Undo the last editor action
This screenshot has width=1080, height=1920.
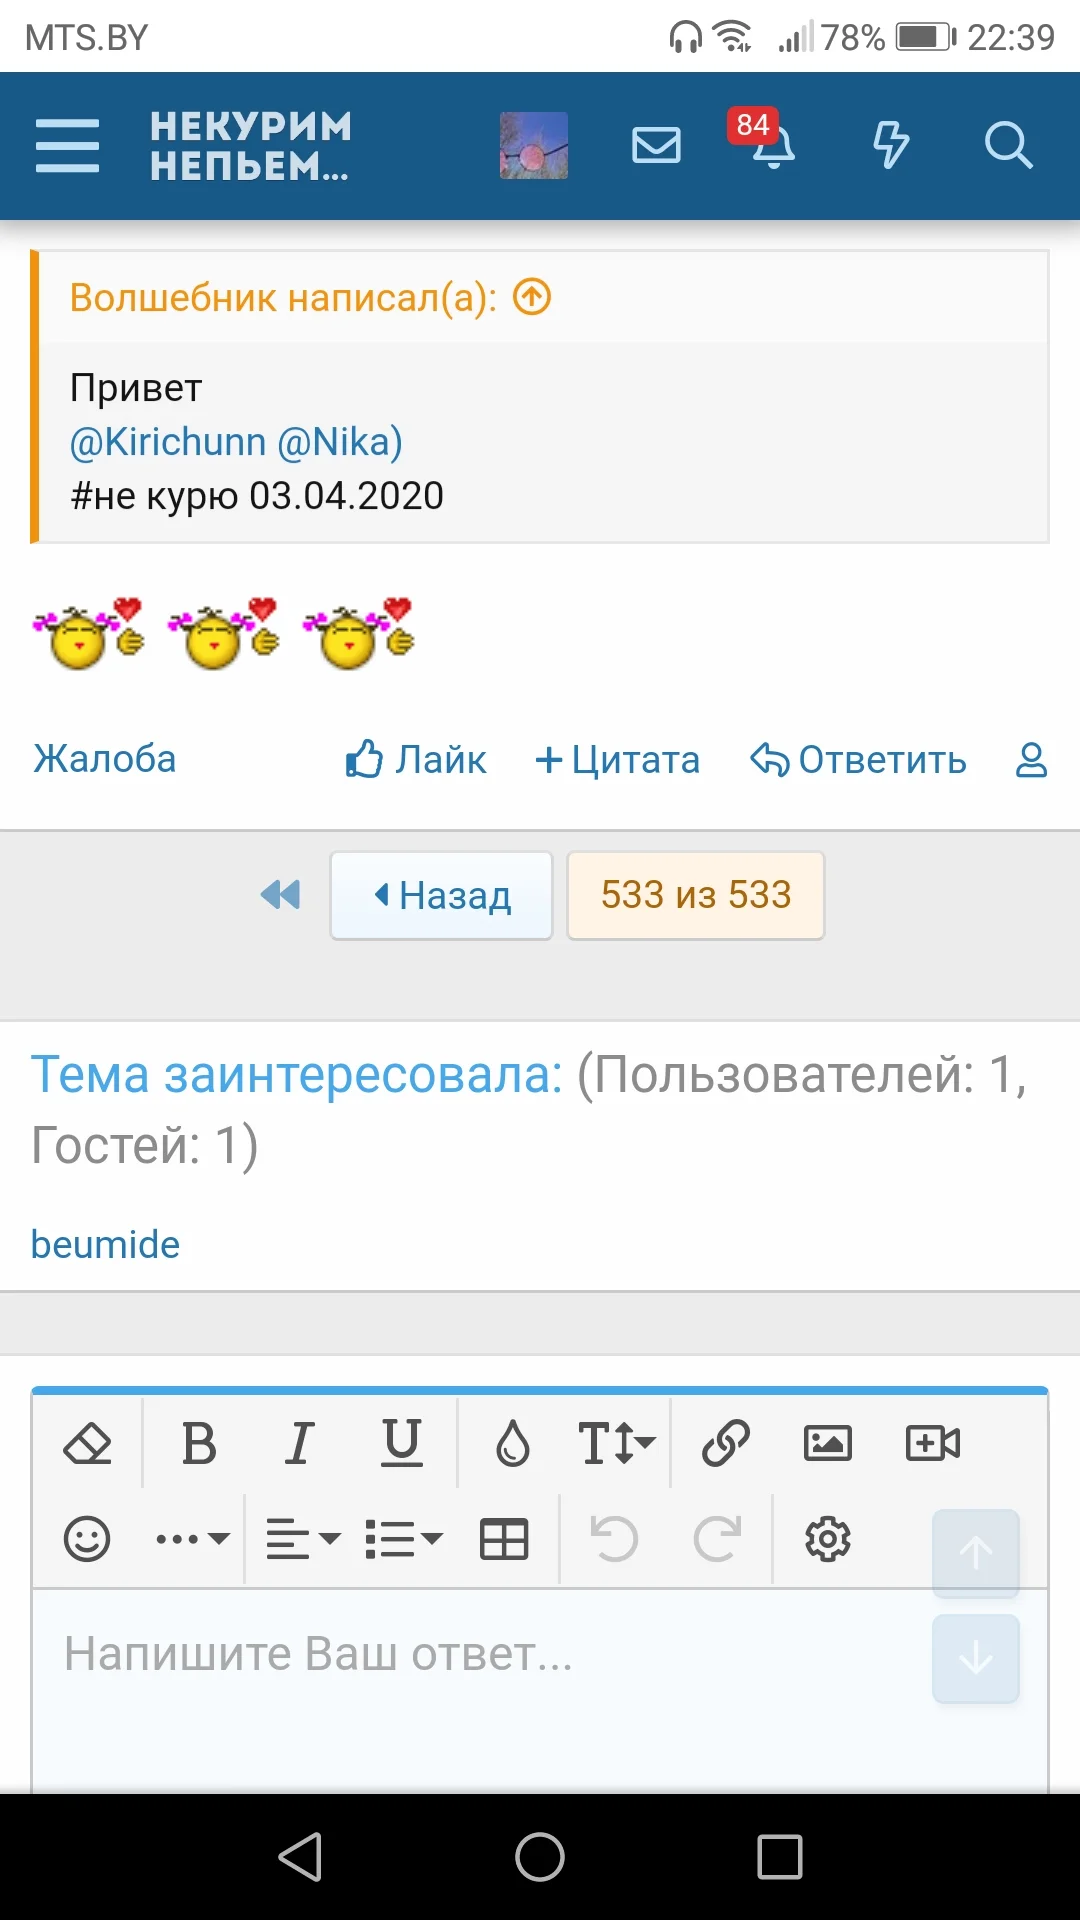tap(614, 1539)
